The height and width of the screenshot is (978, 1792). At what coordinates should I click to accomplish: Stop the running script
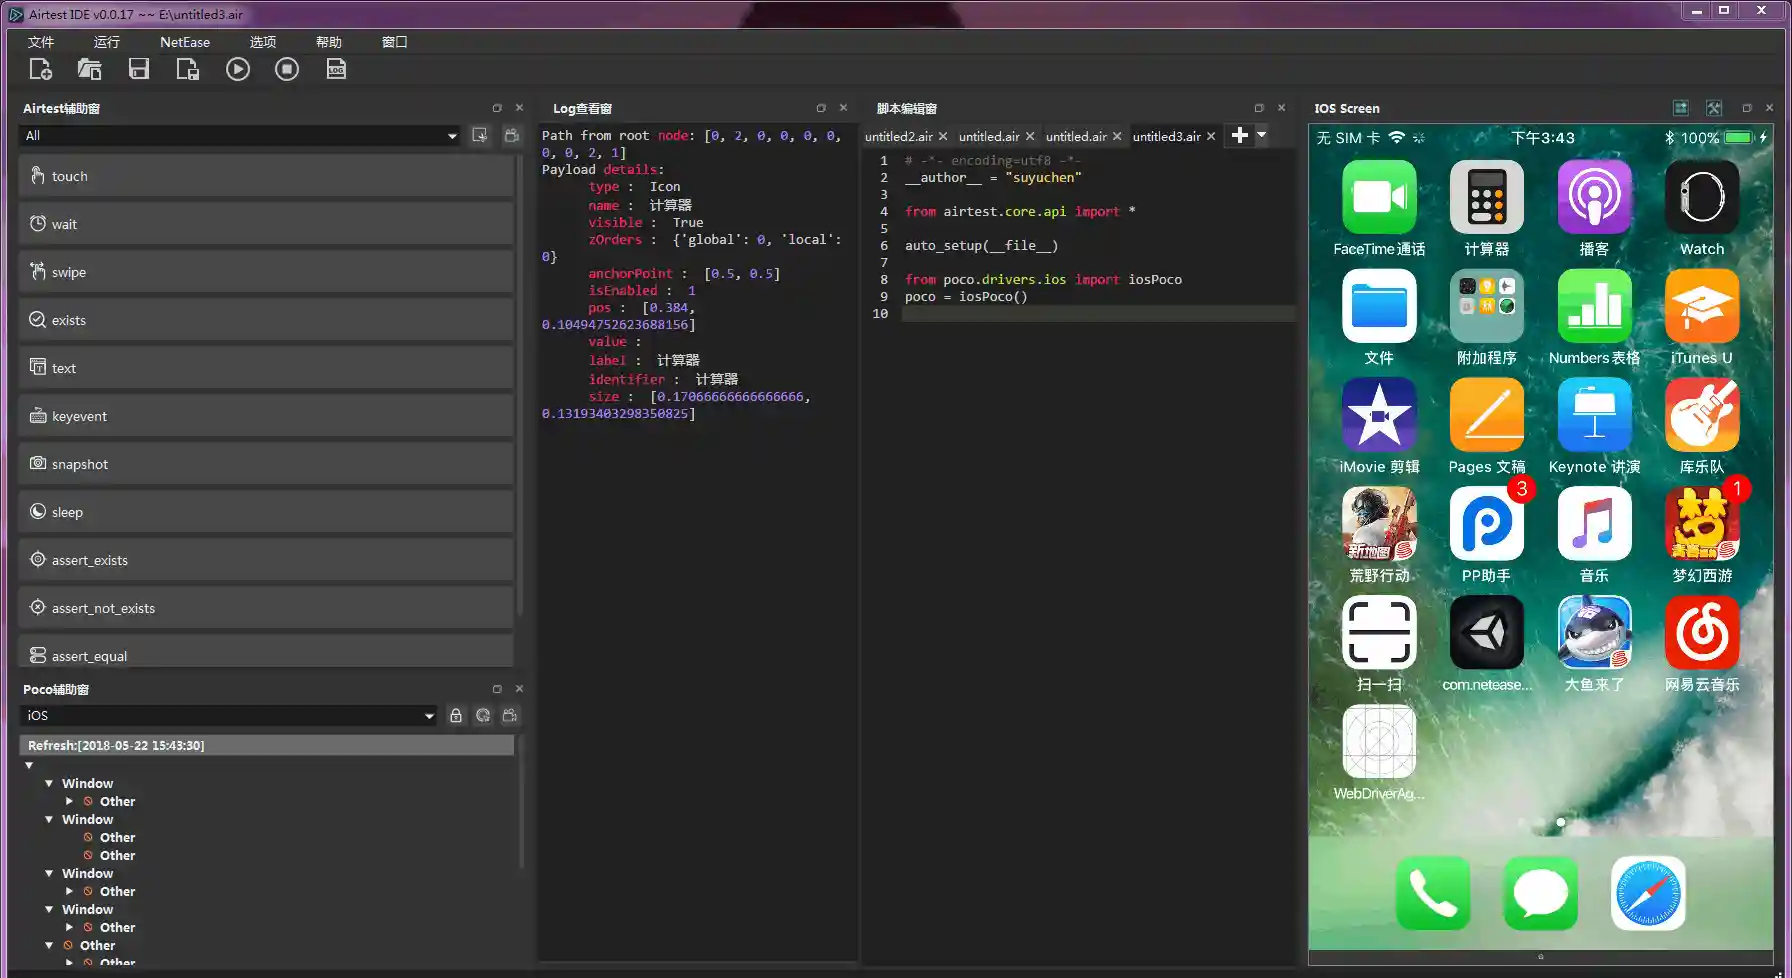pyautogui.click(x=287, y=68)
